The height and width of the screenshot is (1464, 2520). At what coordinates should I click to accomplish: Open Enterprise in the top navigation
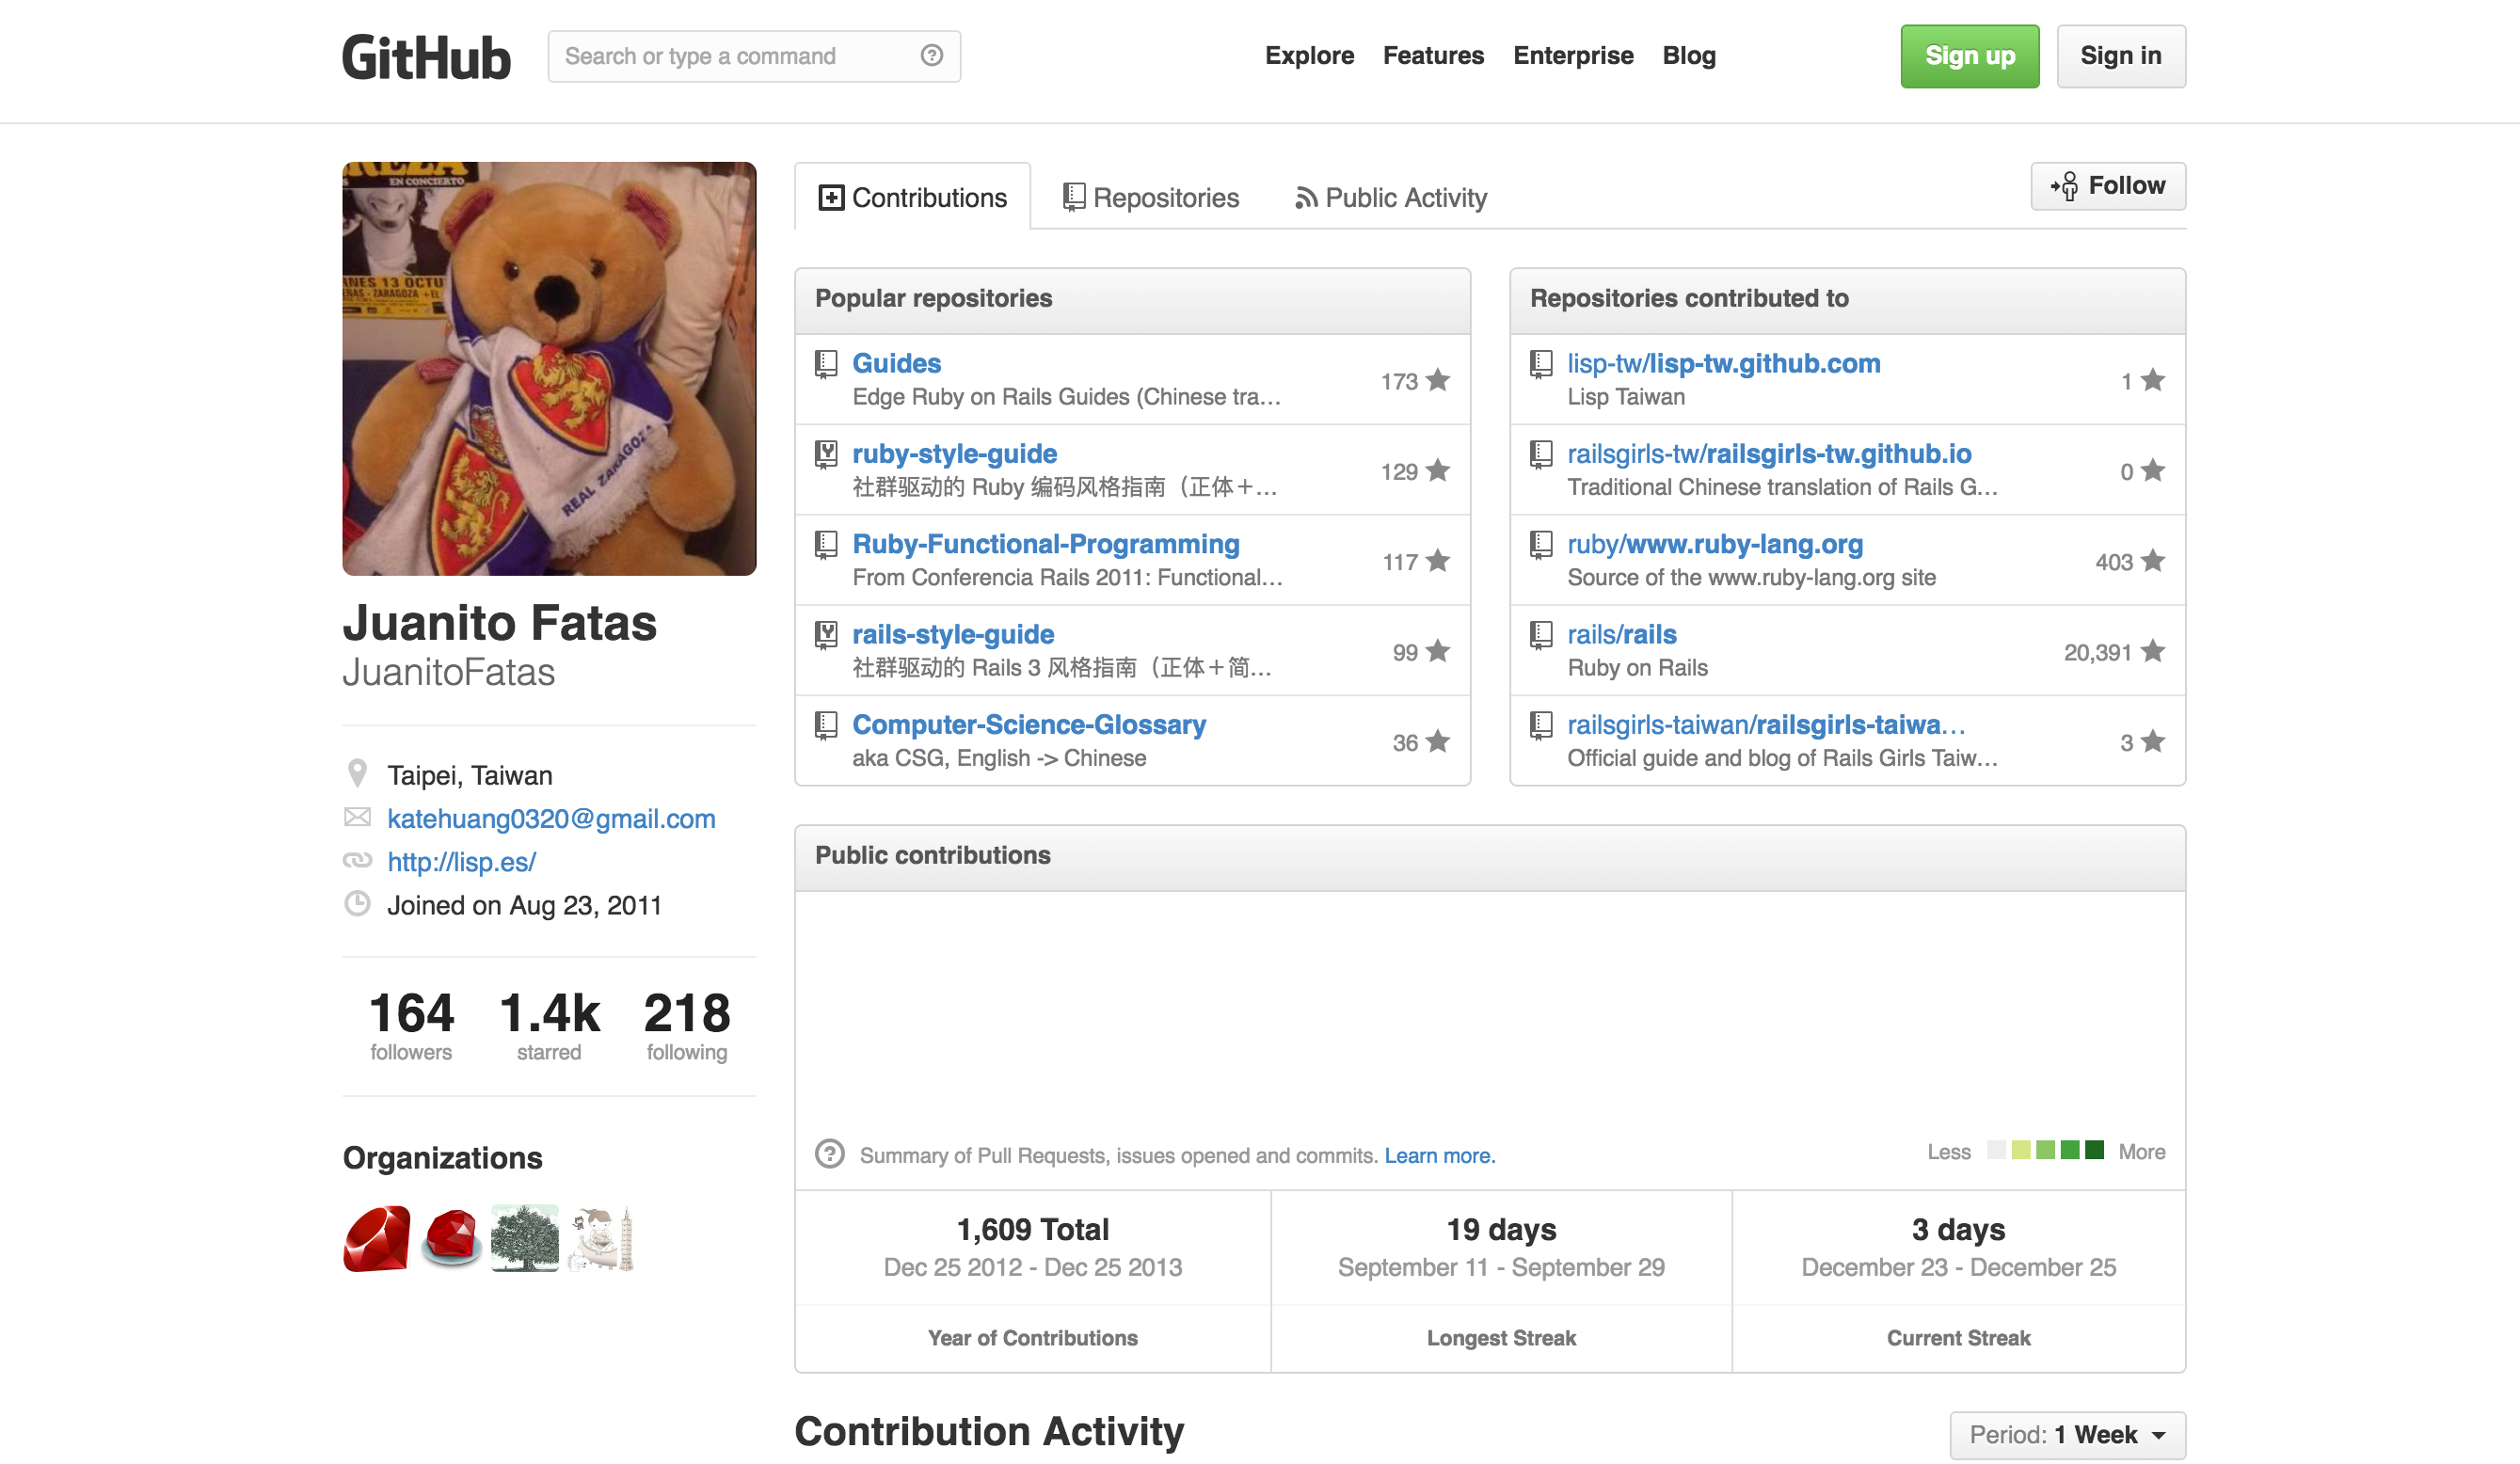click(1573, 56)
